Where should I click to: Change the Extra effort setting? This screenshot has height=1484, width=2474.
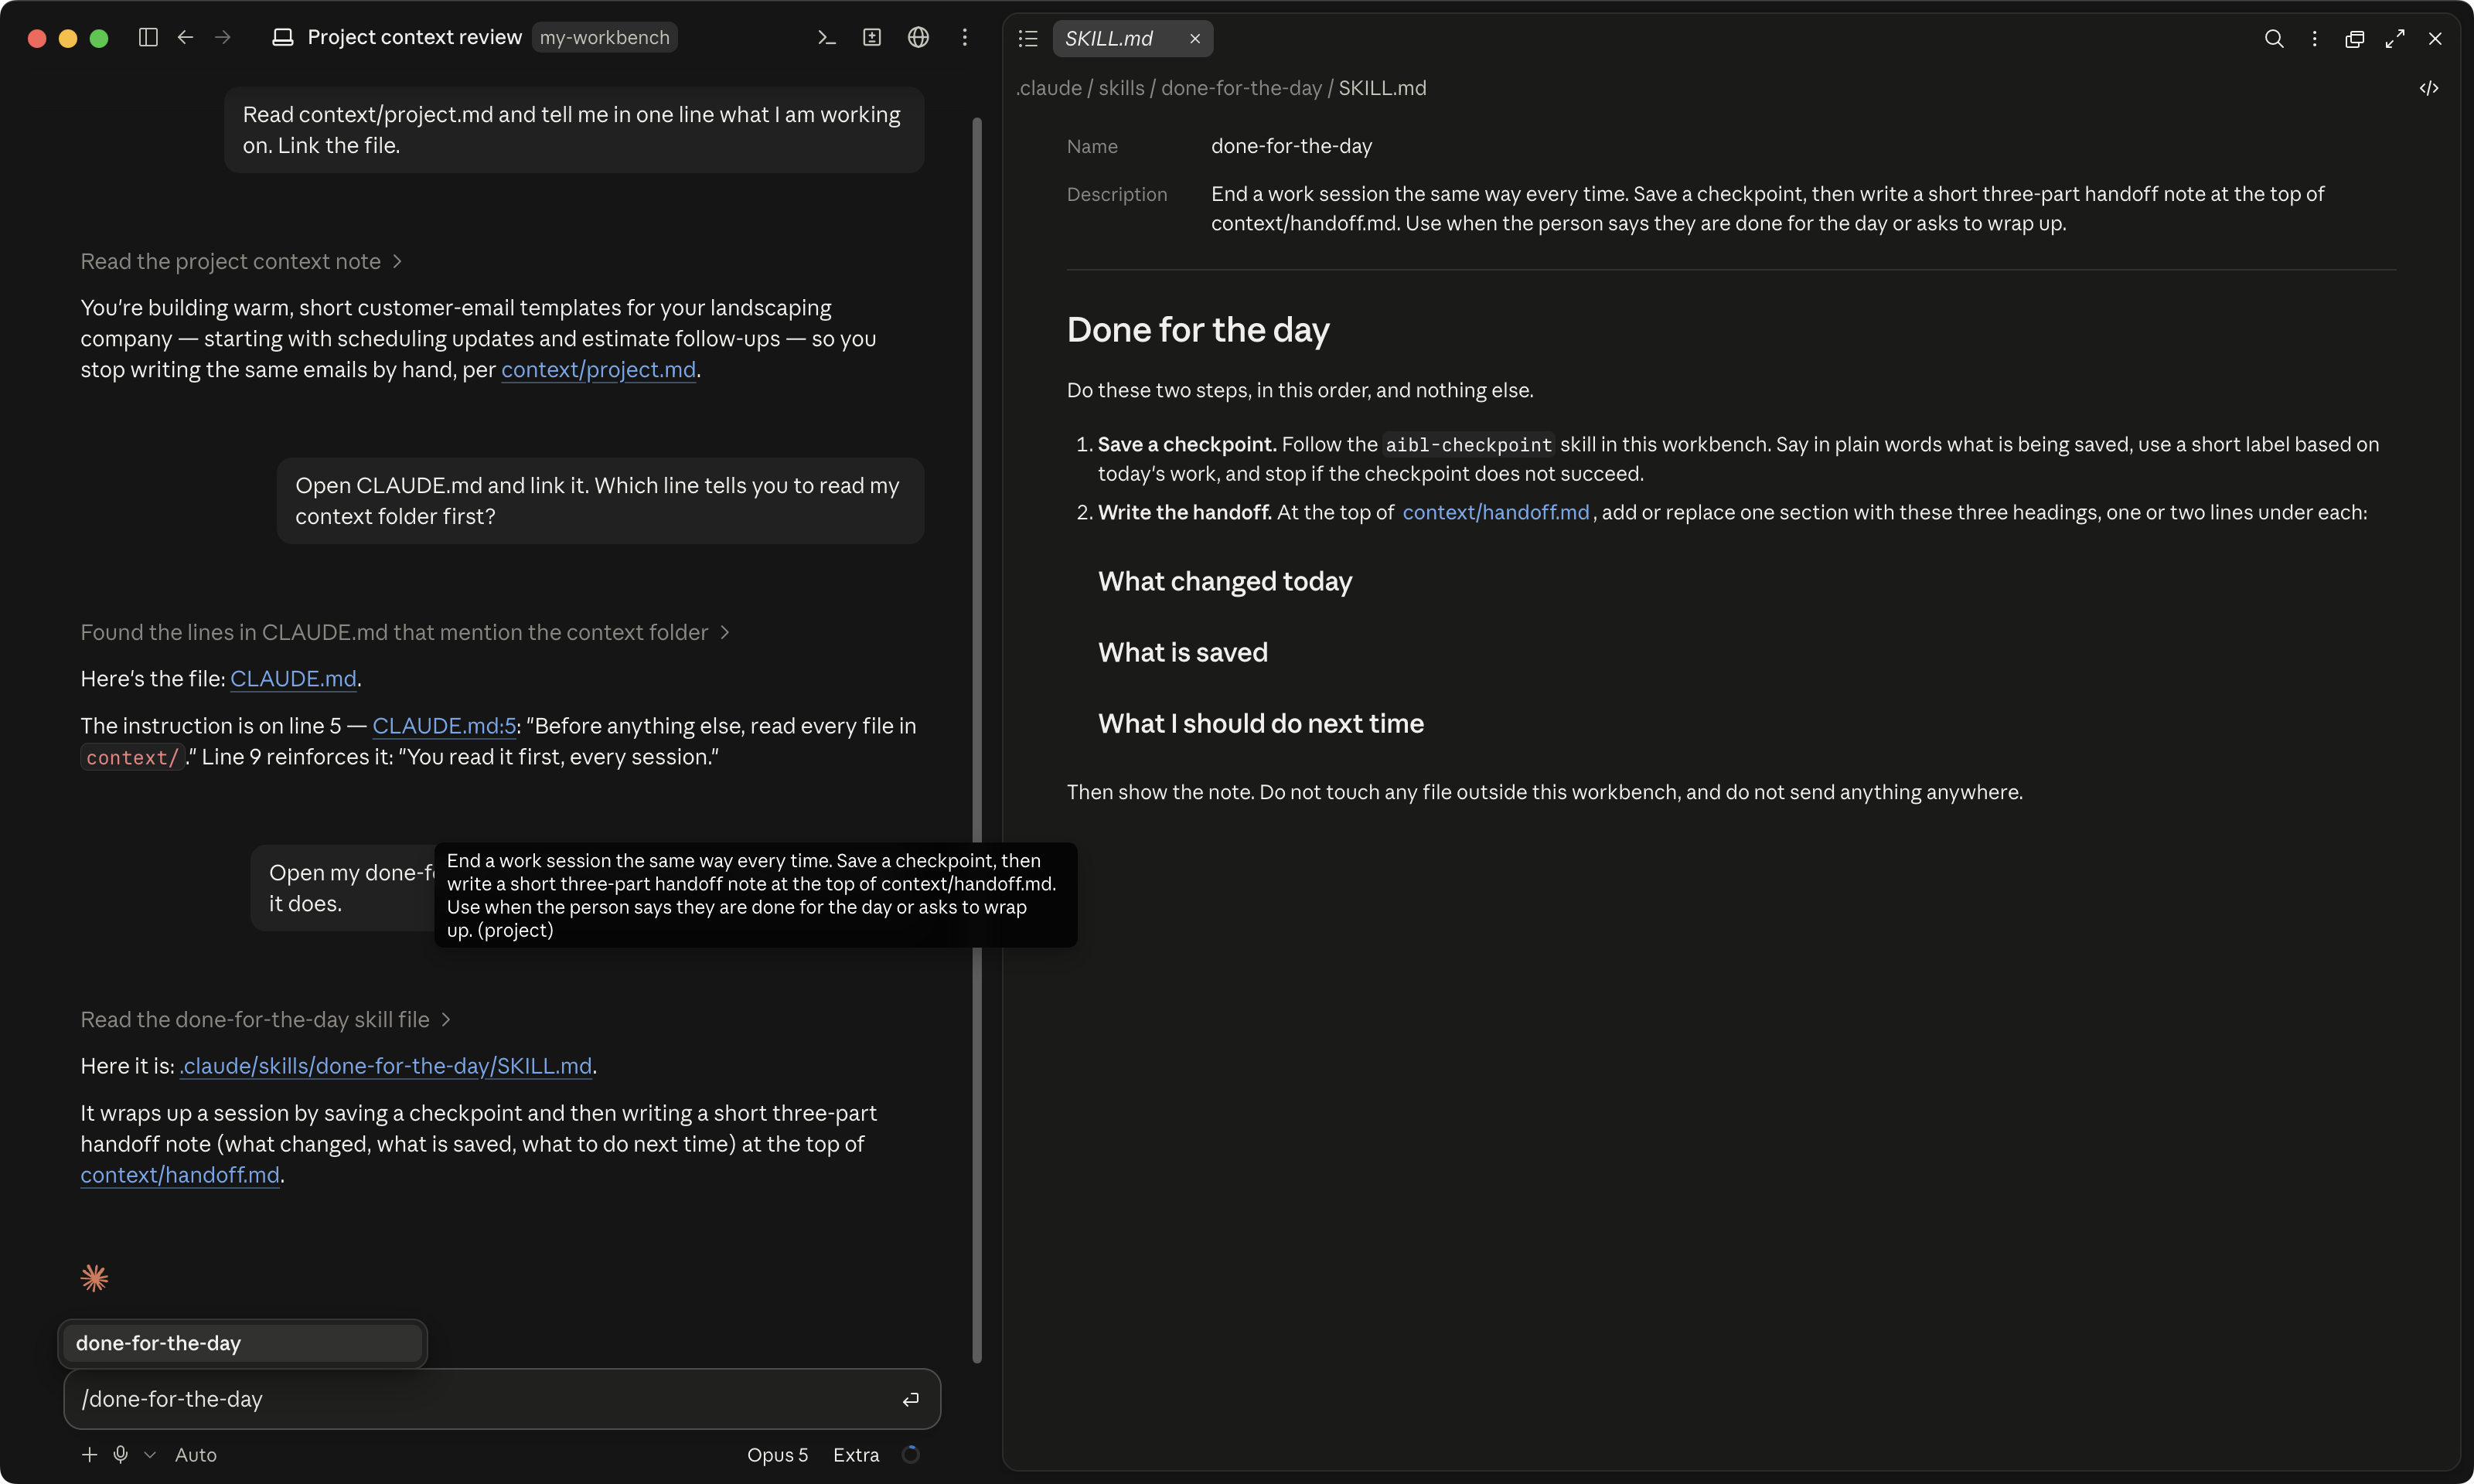(x=856, y=1454)
